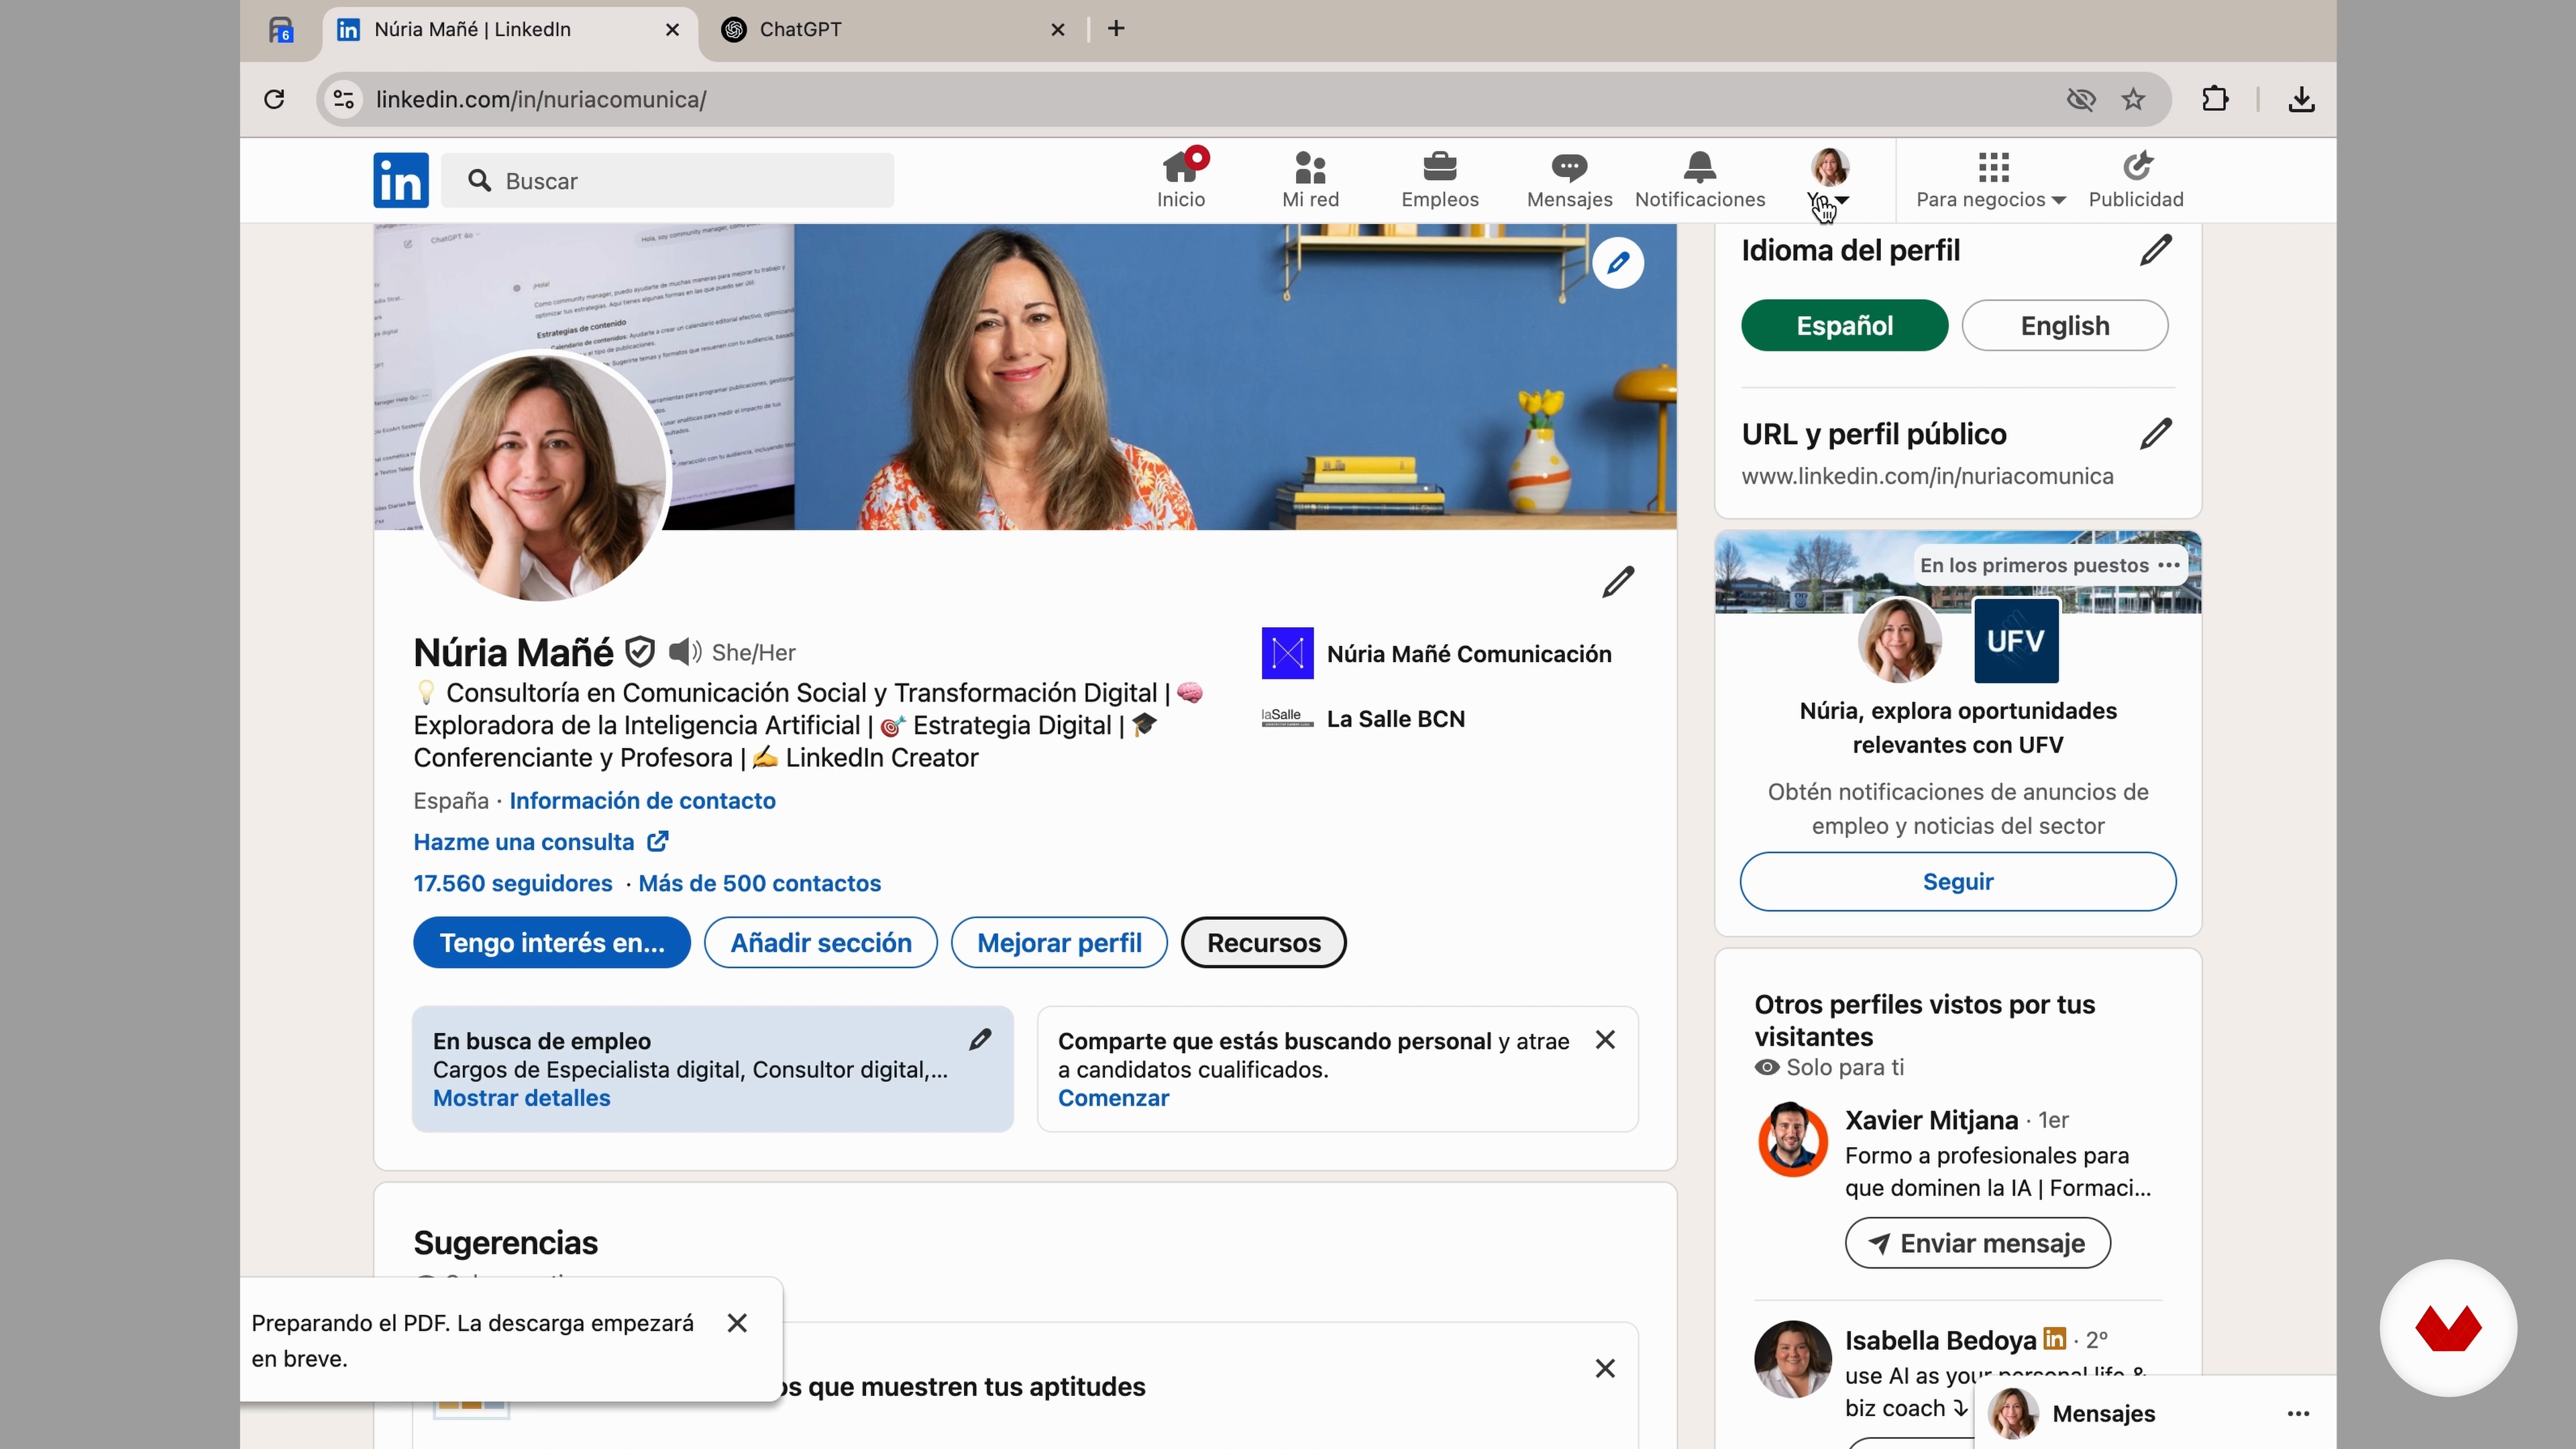
Task: Open the Notificaciones bell icon
Action: coord(1700,180)
